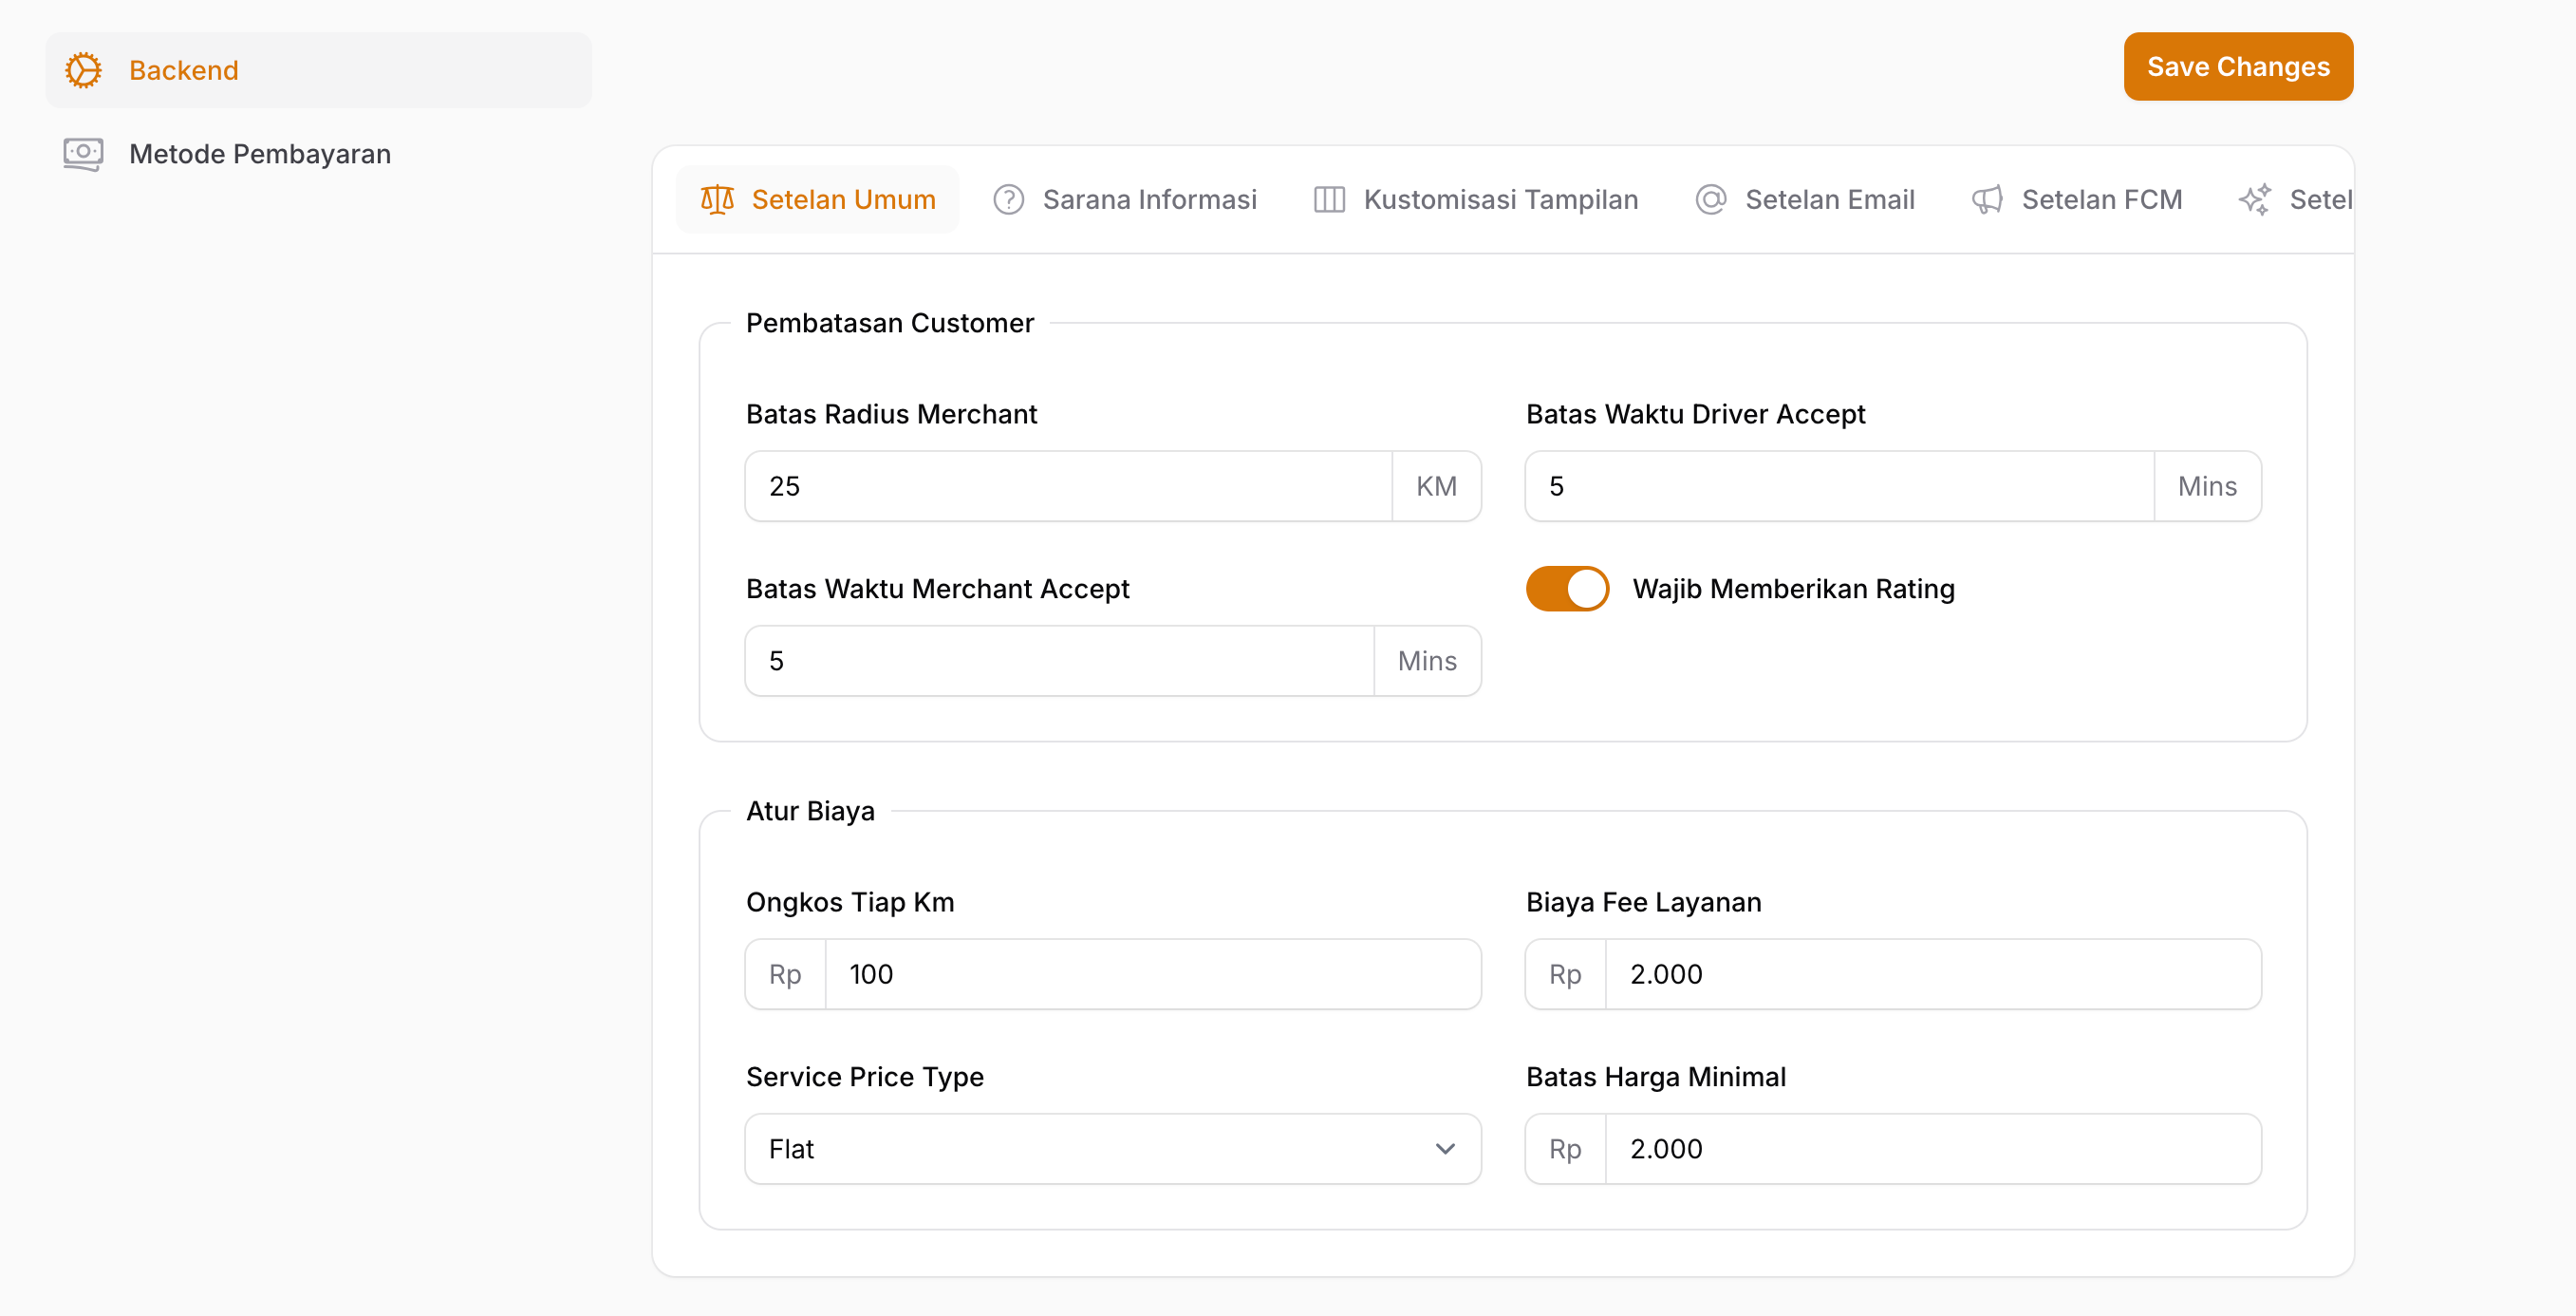The image size is (2576, 1316).
Task: Click the Ongkos Tiap Km input
Action: 1151,974
